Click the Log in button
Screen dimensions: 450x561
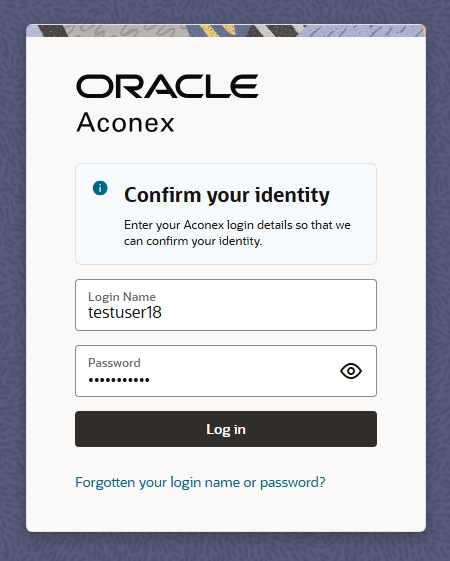[226, 429]
